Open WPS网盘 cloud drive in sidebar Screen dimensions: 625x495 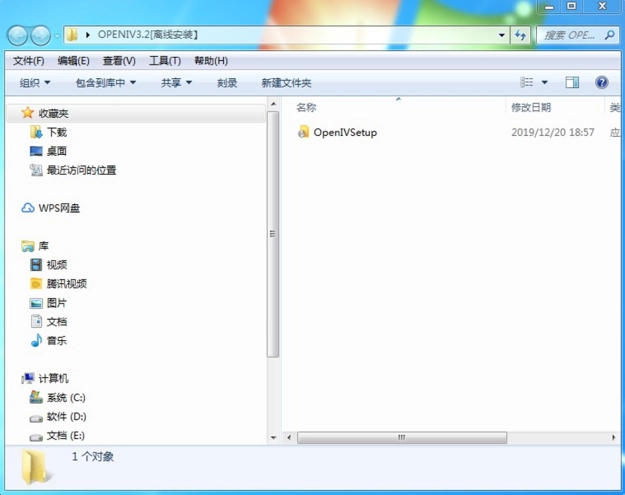coord(58,208)
